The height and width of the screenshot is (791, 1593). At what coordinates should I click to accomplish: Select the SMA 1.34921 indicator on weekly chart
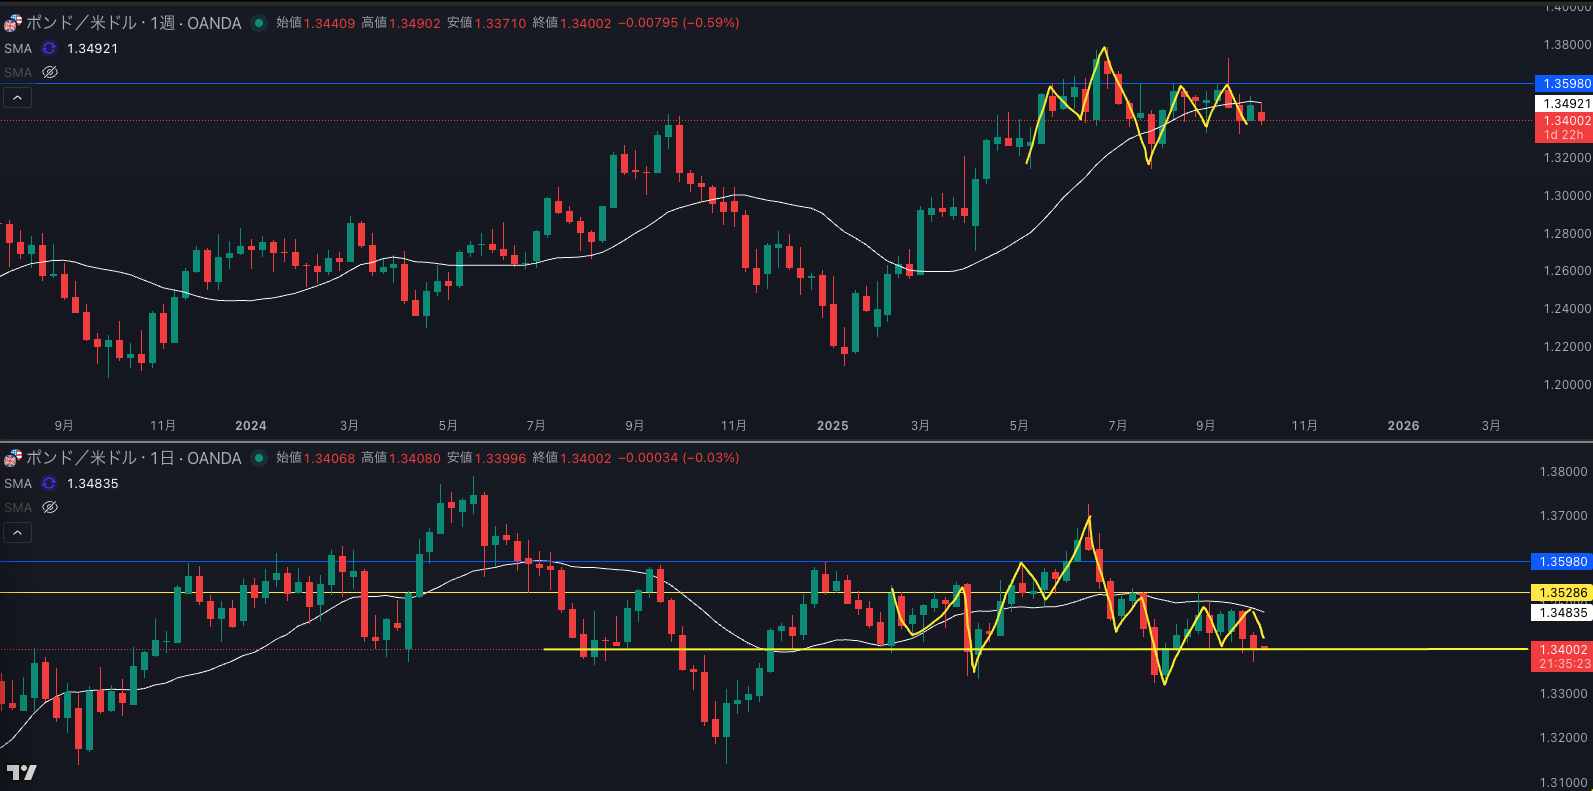pyautogui.click(x=18, y=48)
